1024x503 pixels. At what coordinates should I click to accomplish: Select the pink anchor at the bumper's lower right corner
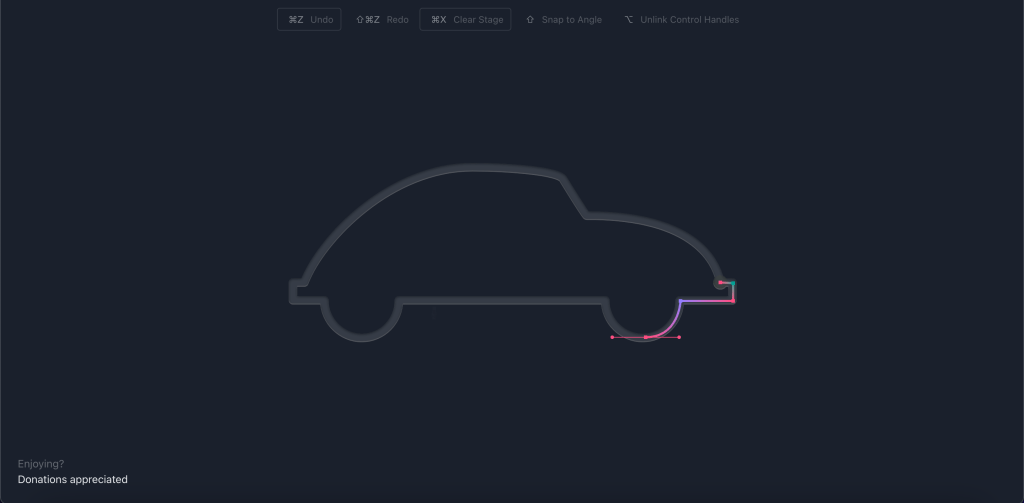(x=733, y=301)
